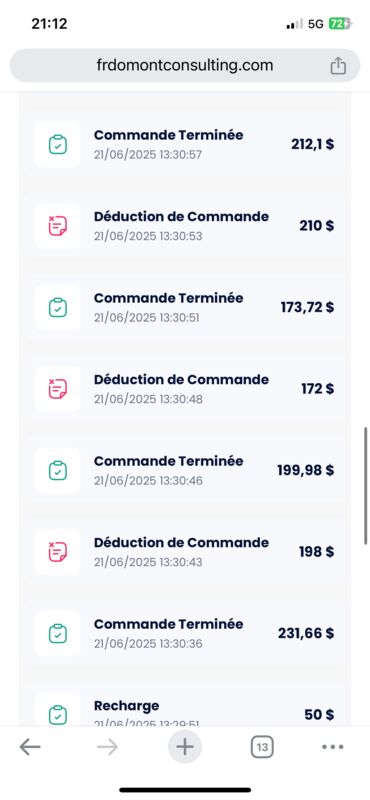Open the Déduction de Commande 210 $ entry
Image resolution: width=370 pixels, height=800 pixels.
tap(185, 226)
